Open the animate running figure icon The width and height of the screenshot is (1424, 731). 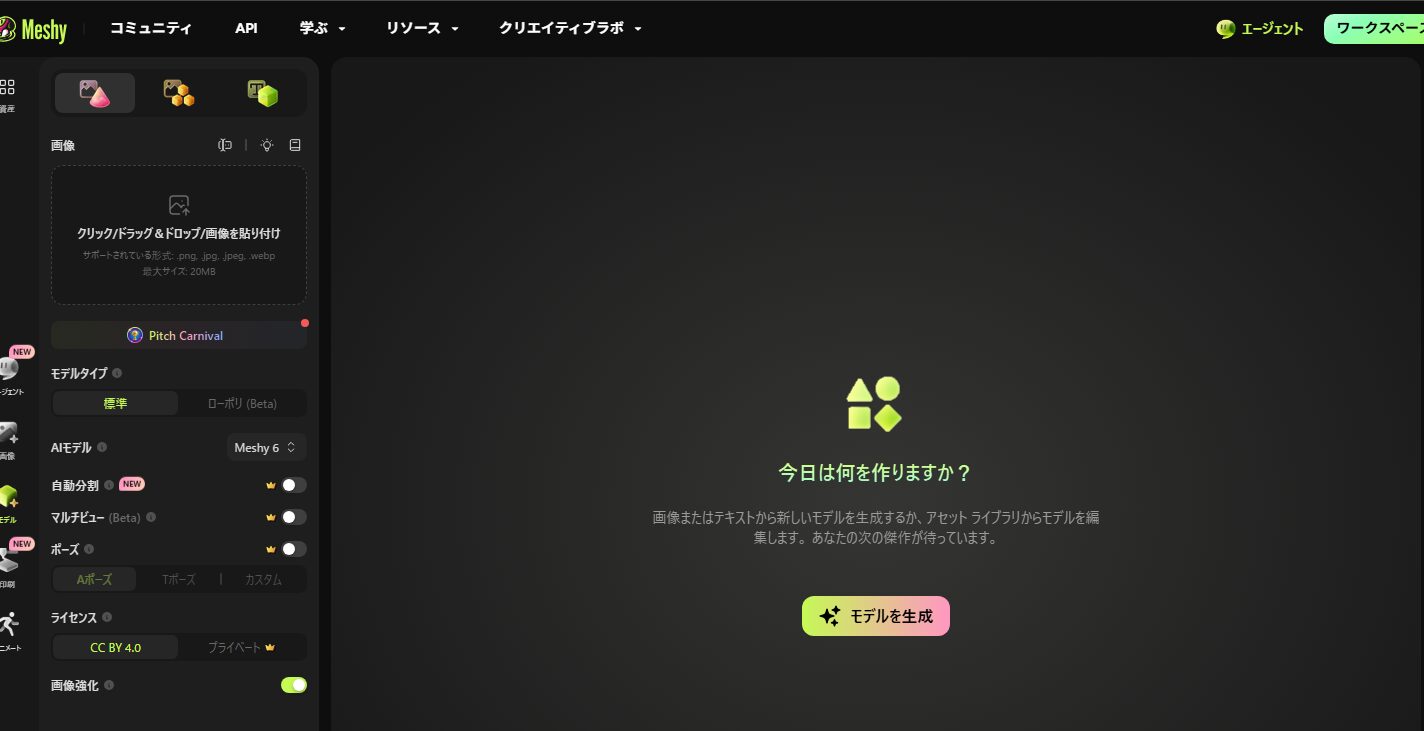click(8, 624)
